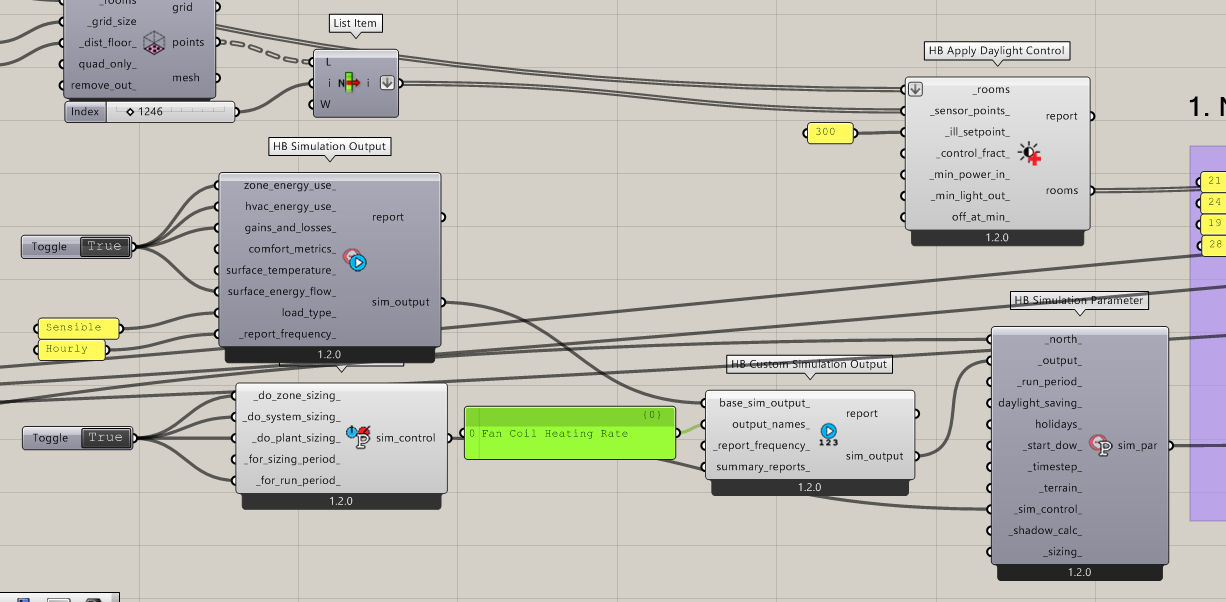Click the surface_energy_flow_ input
Viewport: 1226px width, 602px height.
282,292
